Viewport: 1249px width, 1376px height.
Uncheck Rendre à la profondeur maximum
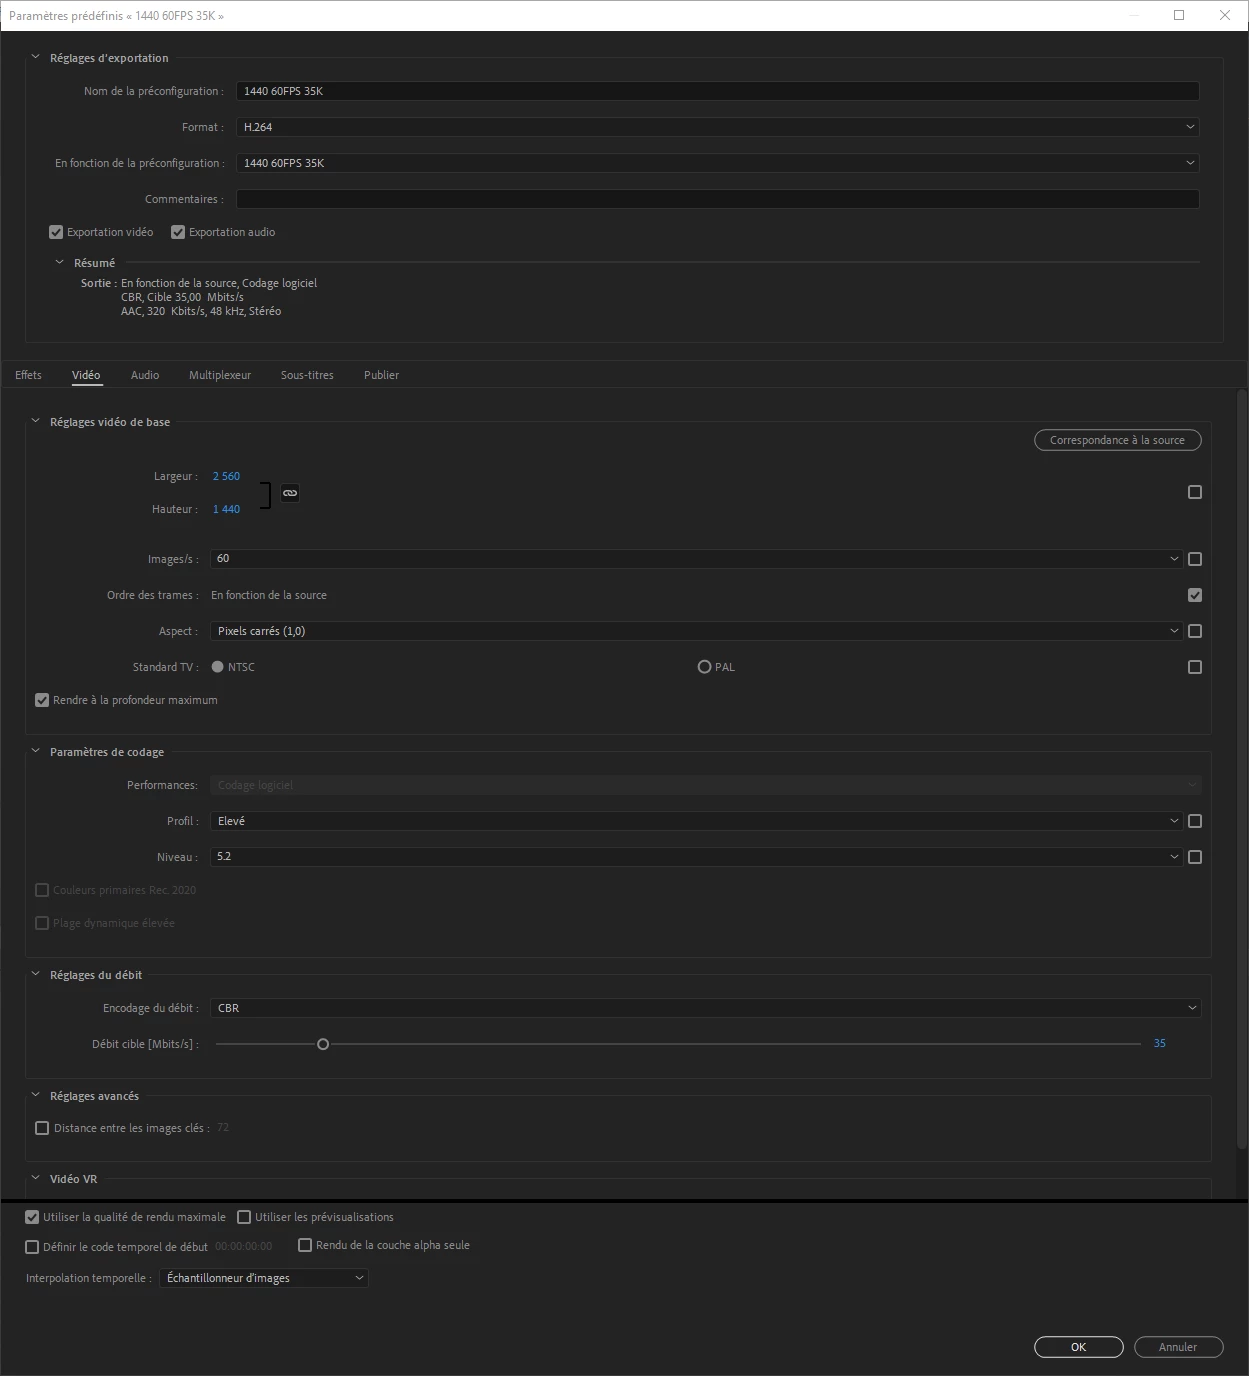click(x=42, y=700)
